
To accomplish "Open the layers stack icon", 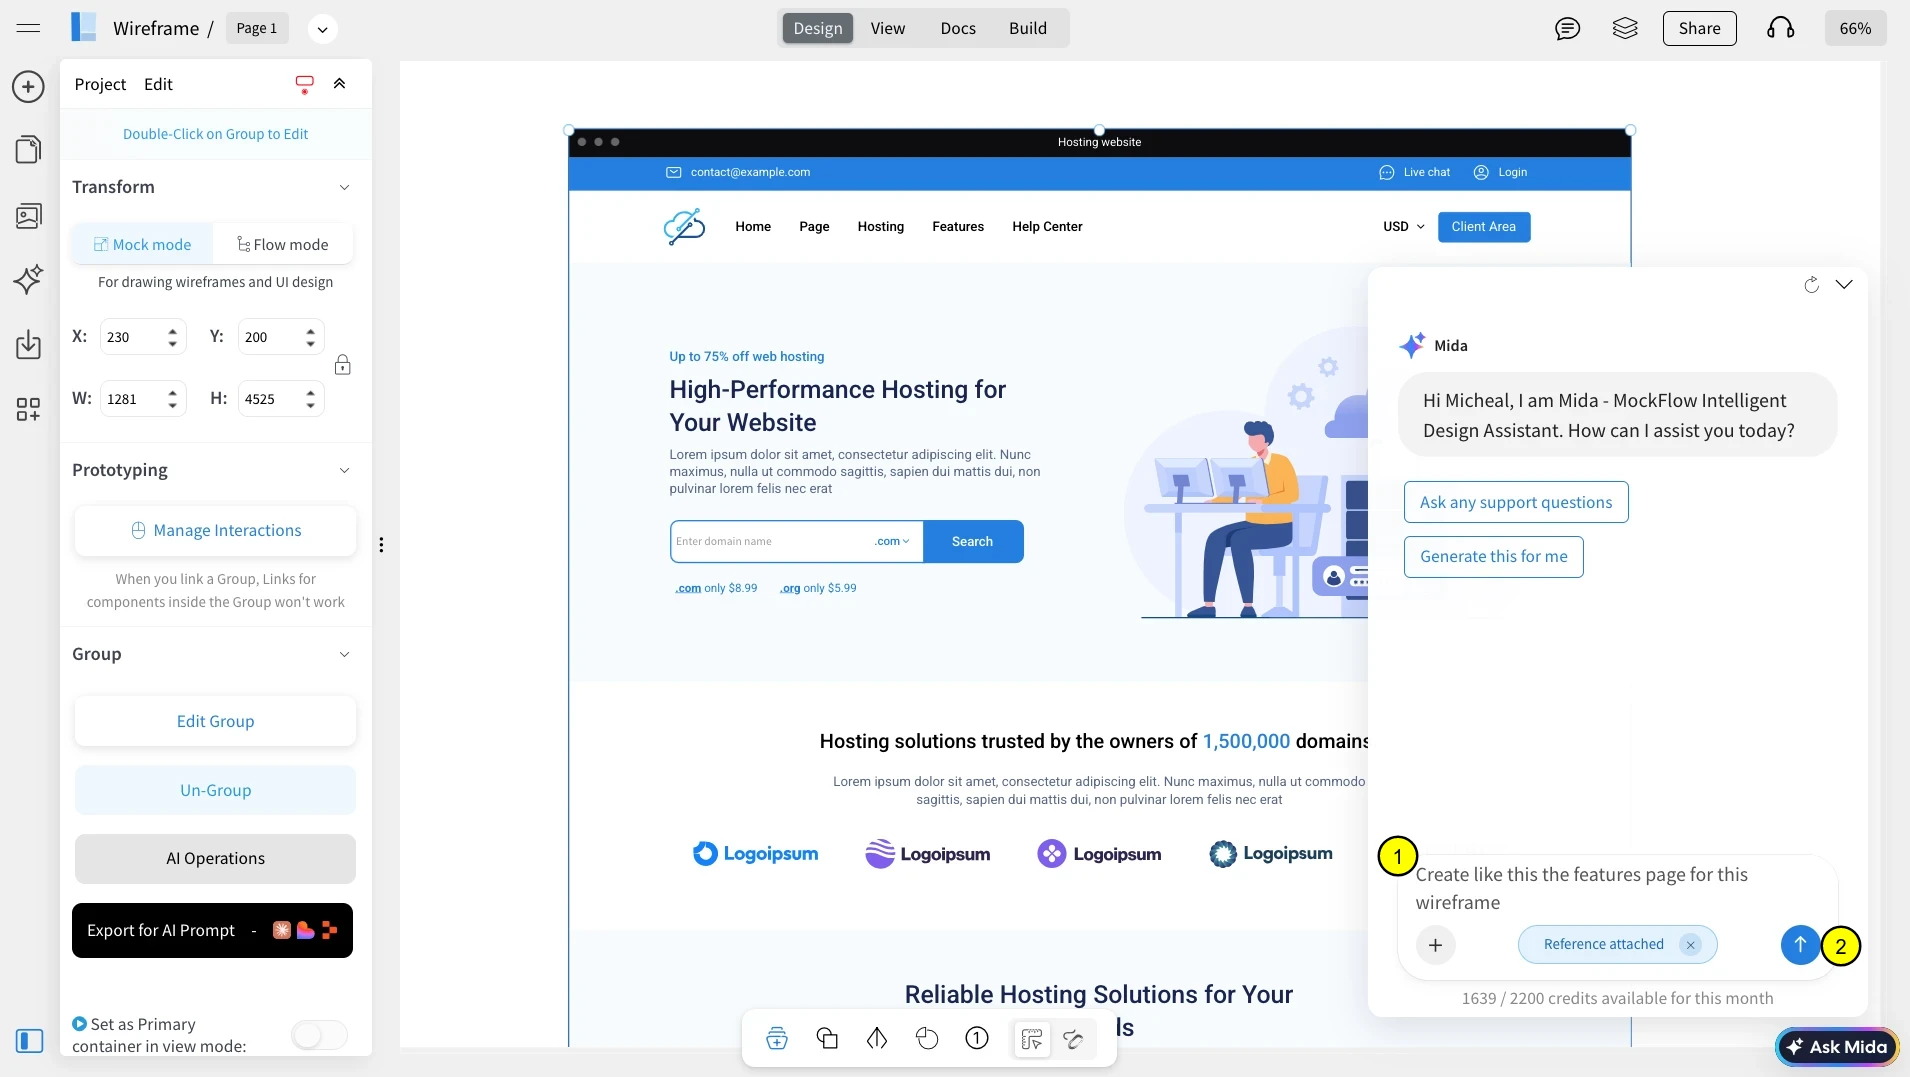I will click(x=1625, y=29).
